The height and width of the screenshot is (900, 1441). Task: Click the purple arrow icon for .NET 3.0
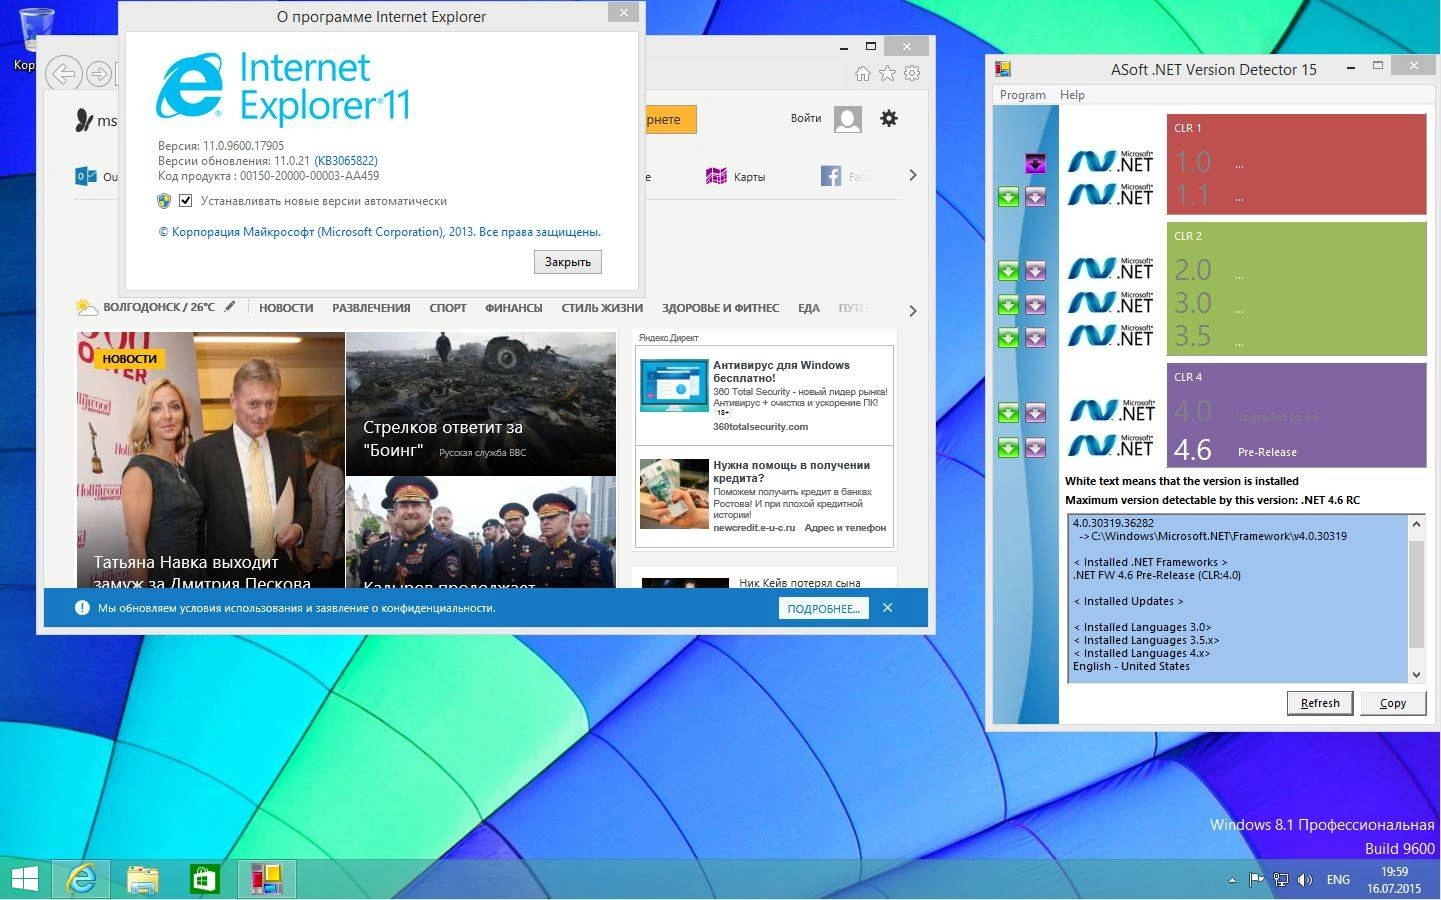click(x=1035, y=304)
